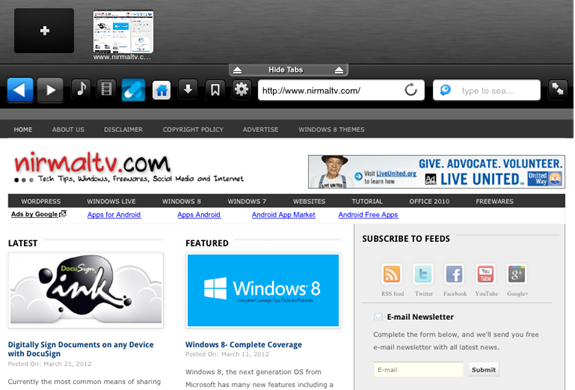Click the 'Posted On: March 21, 2012' text
575x390 pixels.
pyautogui.click(x=50, y=364)
